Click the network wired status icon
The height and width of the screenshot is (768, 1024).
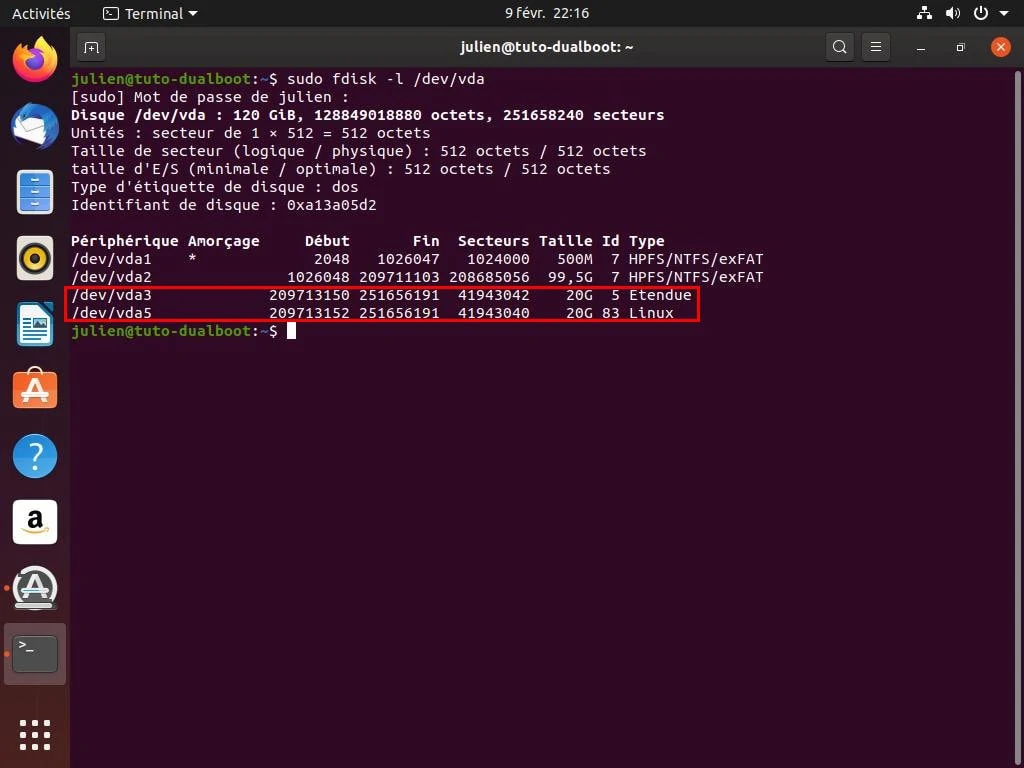pyautogui.click(x=924, y=14)
